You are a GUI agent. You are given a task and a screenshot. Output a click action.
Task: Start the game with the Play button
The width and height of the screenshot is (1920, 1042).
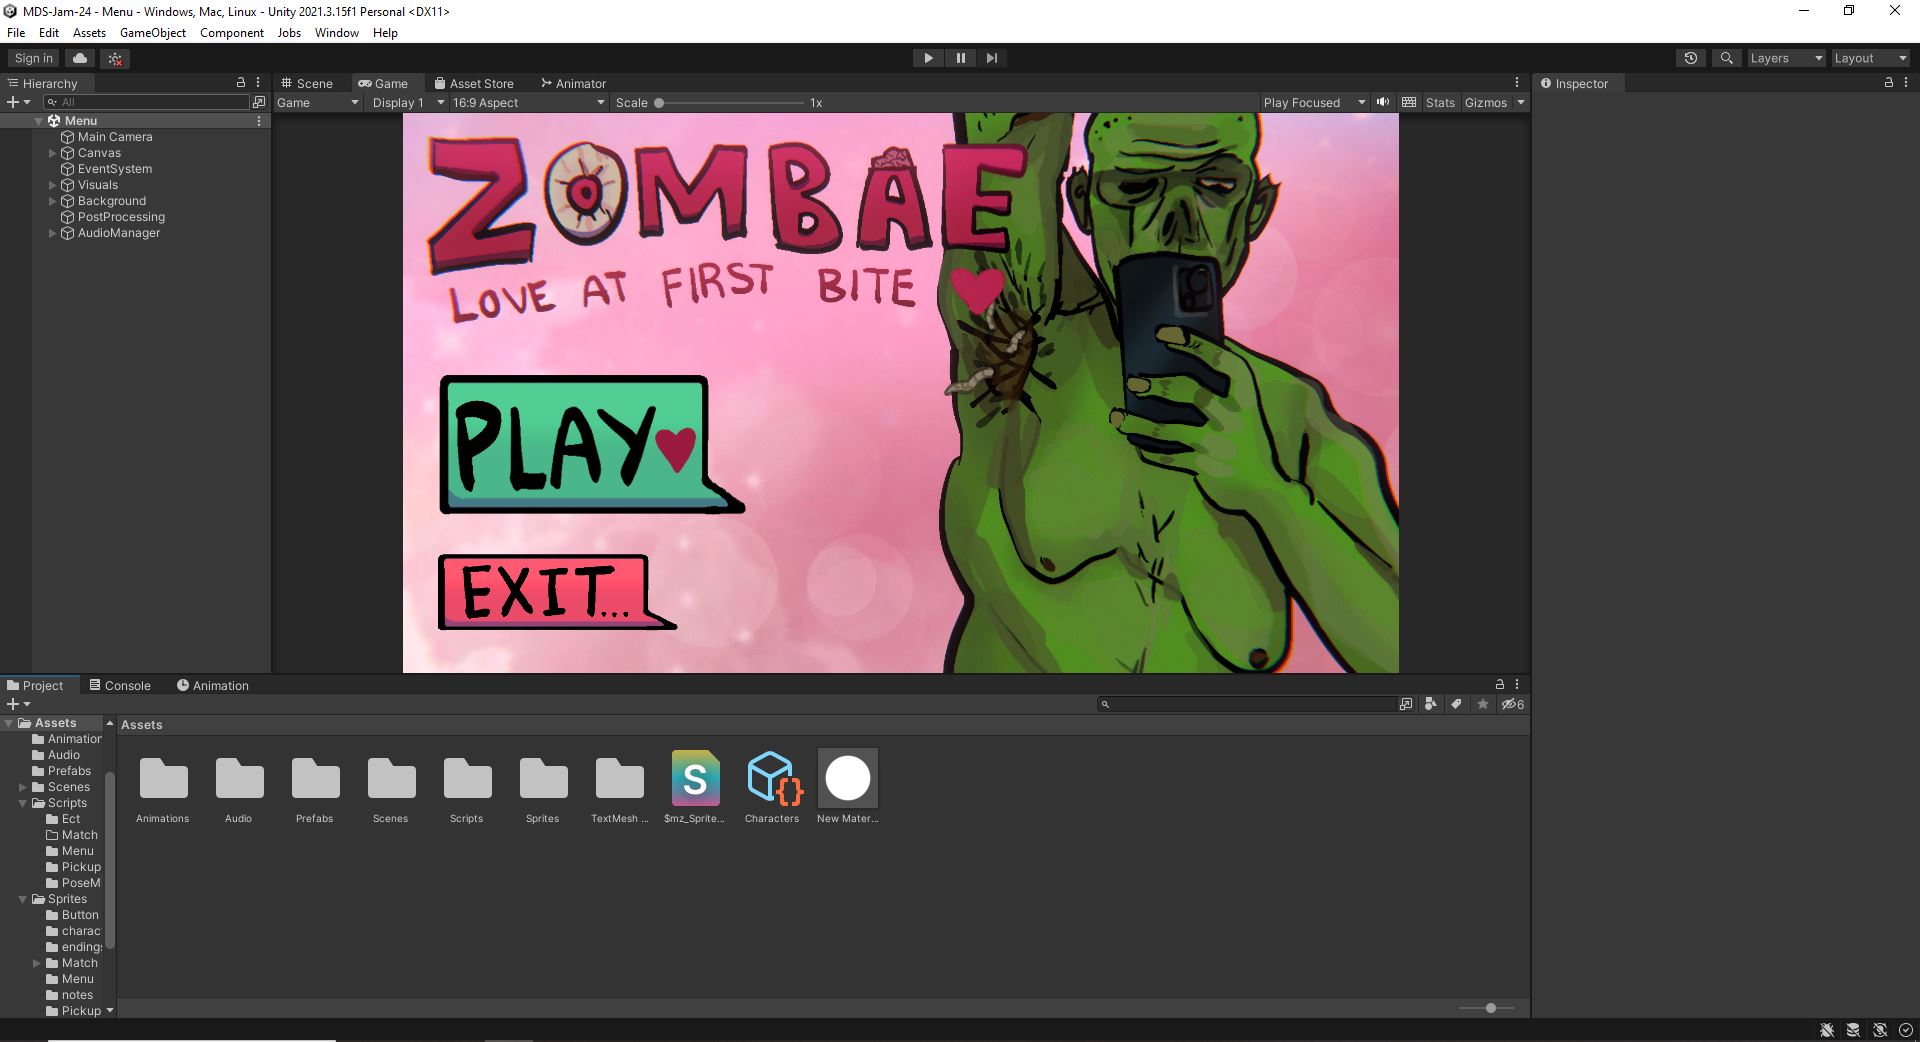[928, 58]
